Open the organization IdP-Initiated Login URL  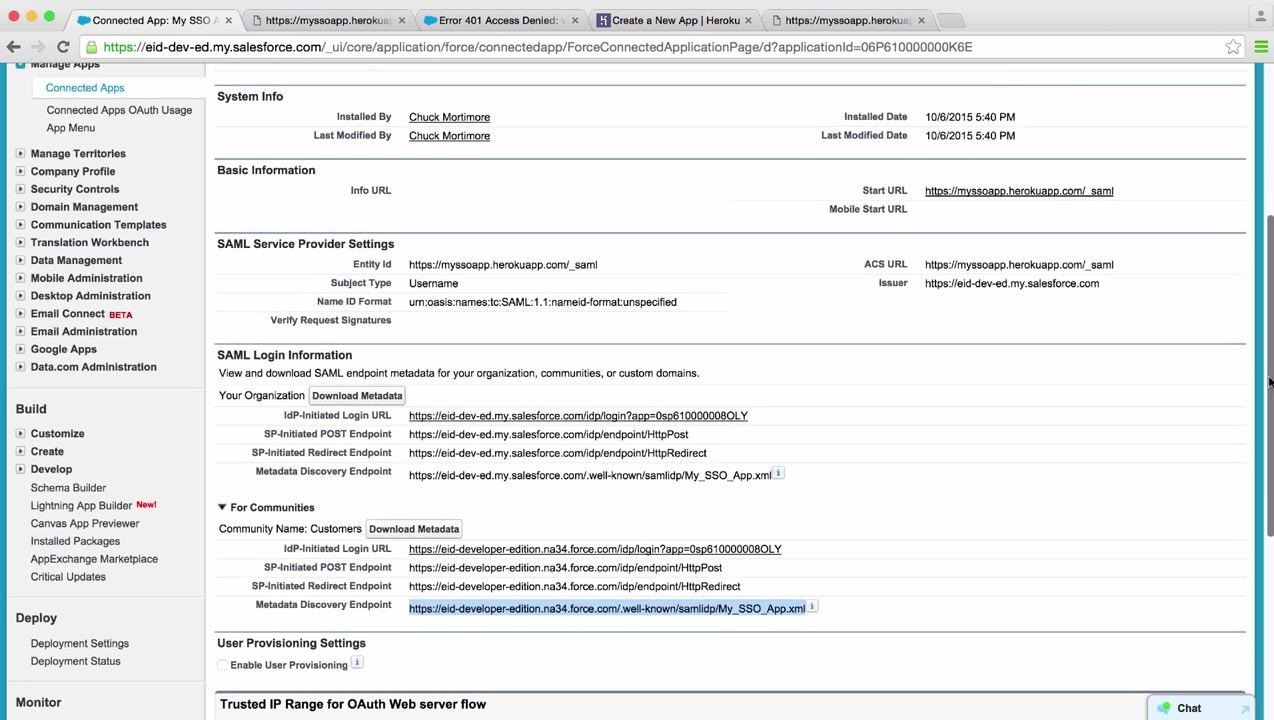(578, 416)
